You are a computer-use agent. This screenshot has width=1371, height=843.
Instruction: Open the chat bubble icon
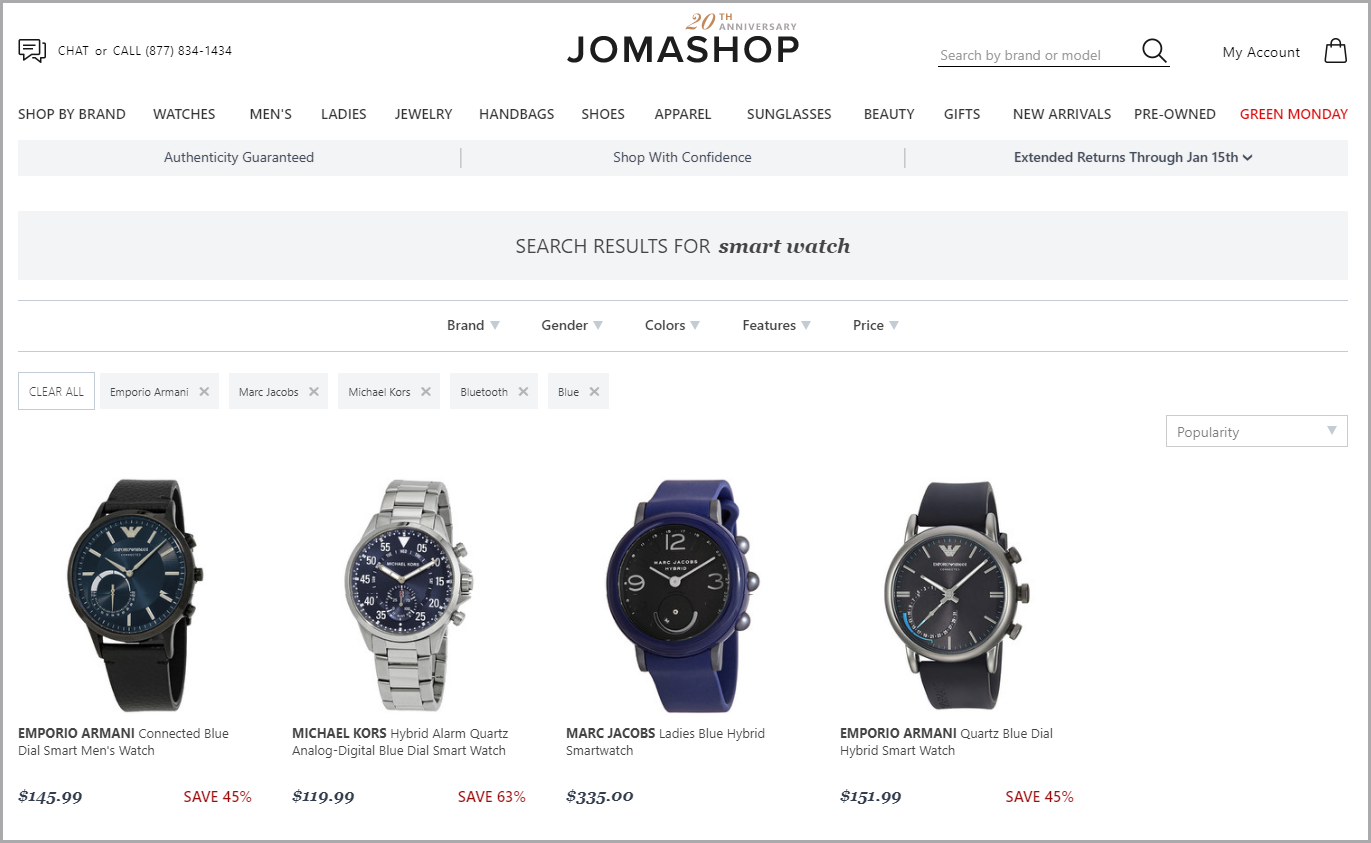coord(32,50)
